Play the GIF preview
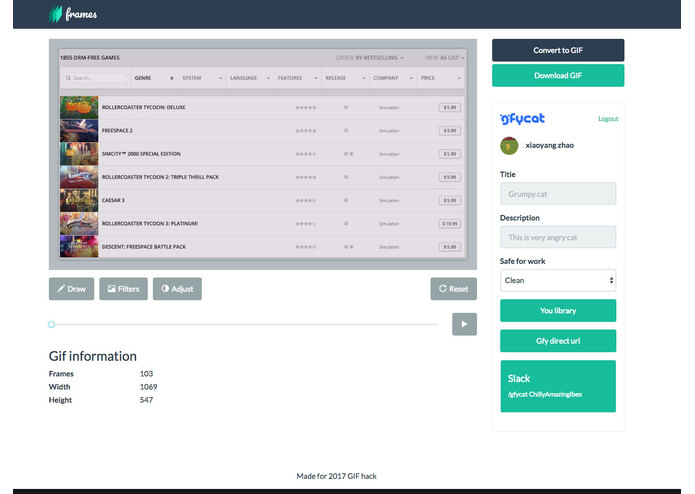Viewport: 695px width, 494px height. pos(465,324)
